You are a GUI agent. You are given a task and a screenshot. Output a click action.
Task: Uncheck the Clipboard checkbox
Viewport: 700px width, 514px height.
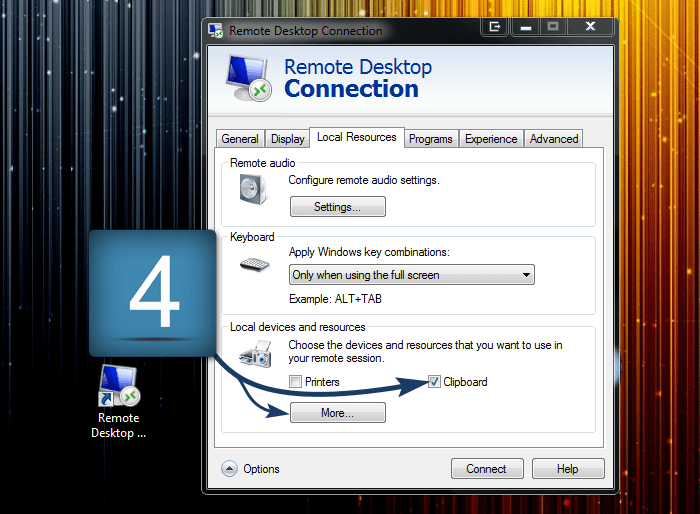[x=434, y=382]
